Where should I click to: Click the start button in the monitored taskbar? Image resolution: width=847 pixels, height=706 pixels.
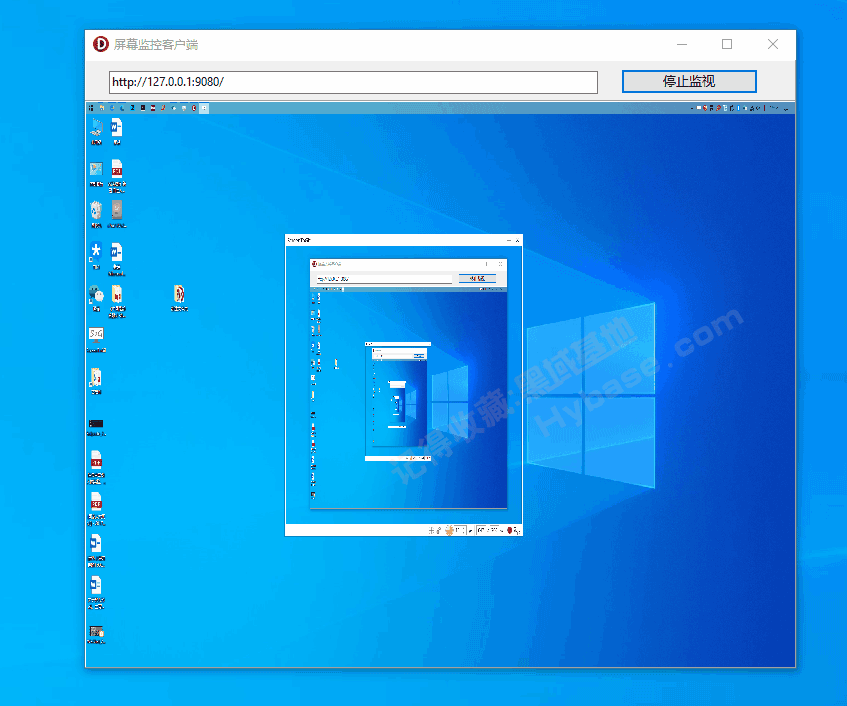(x=91, y=108)
